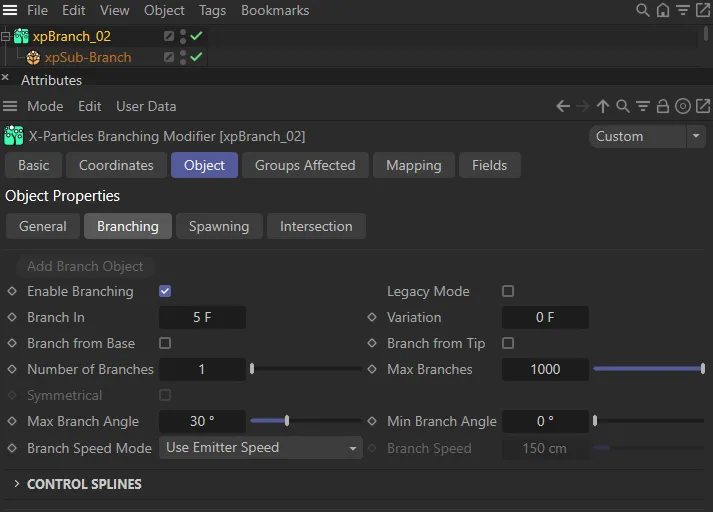Click the Attributes search icon
Image resolution: width=713 pixels, height=512 pixels.
click(x=623, y=106)
